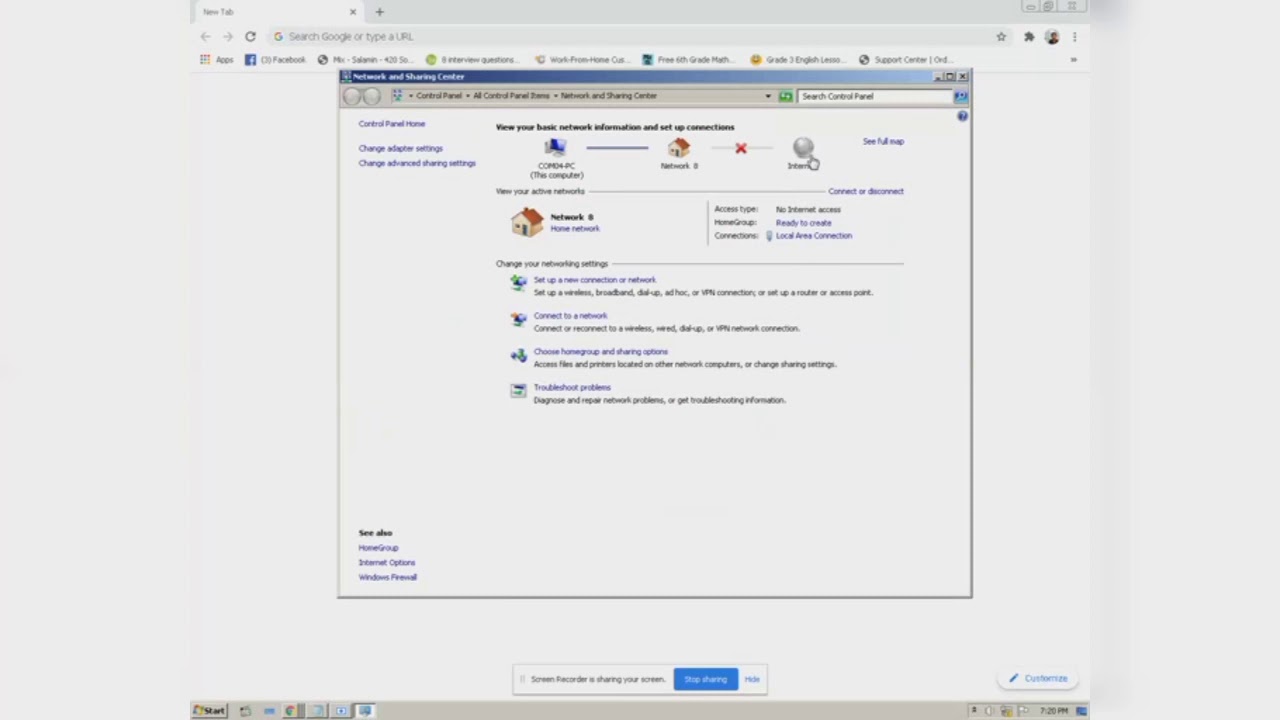
Task: Open the Control Panel help icon
Action: click(x=962, y=116)
